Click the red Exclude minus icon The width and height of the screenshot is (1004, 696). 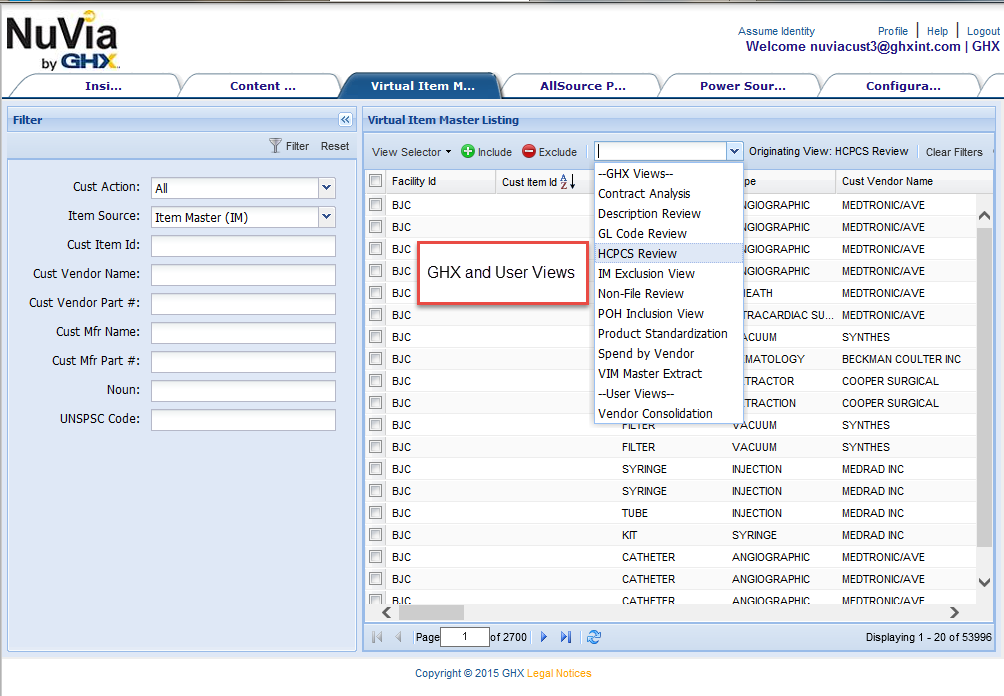pyautogui.click(x=529, y=151)
